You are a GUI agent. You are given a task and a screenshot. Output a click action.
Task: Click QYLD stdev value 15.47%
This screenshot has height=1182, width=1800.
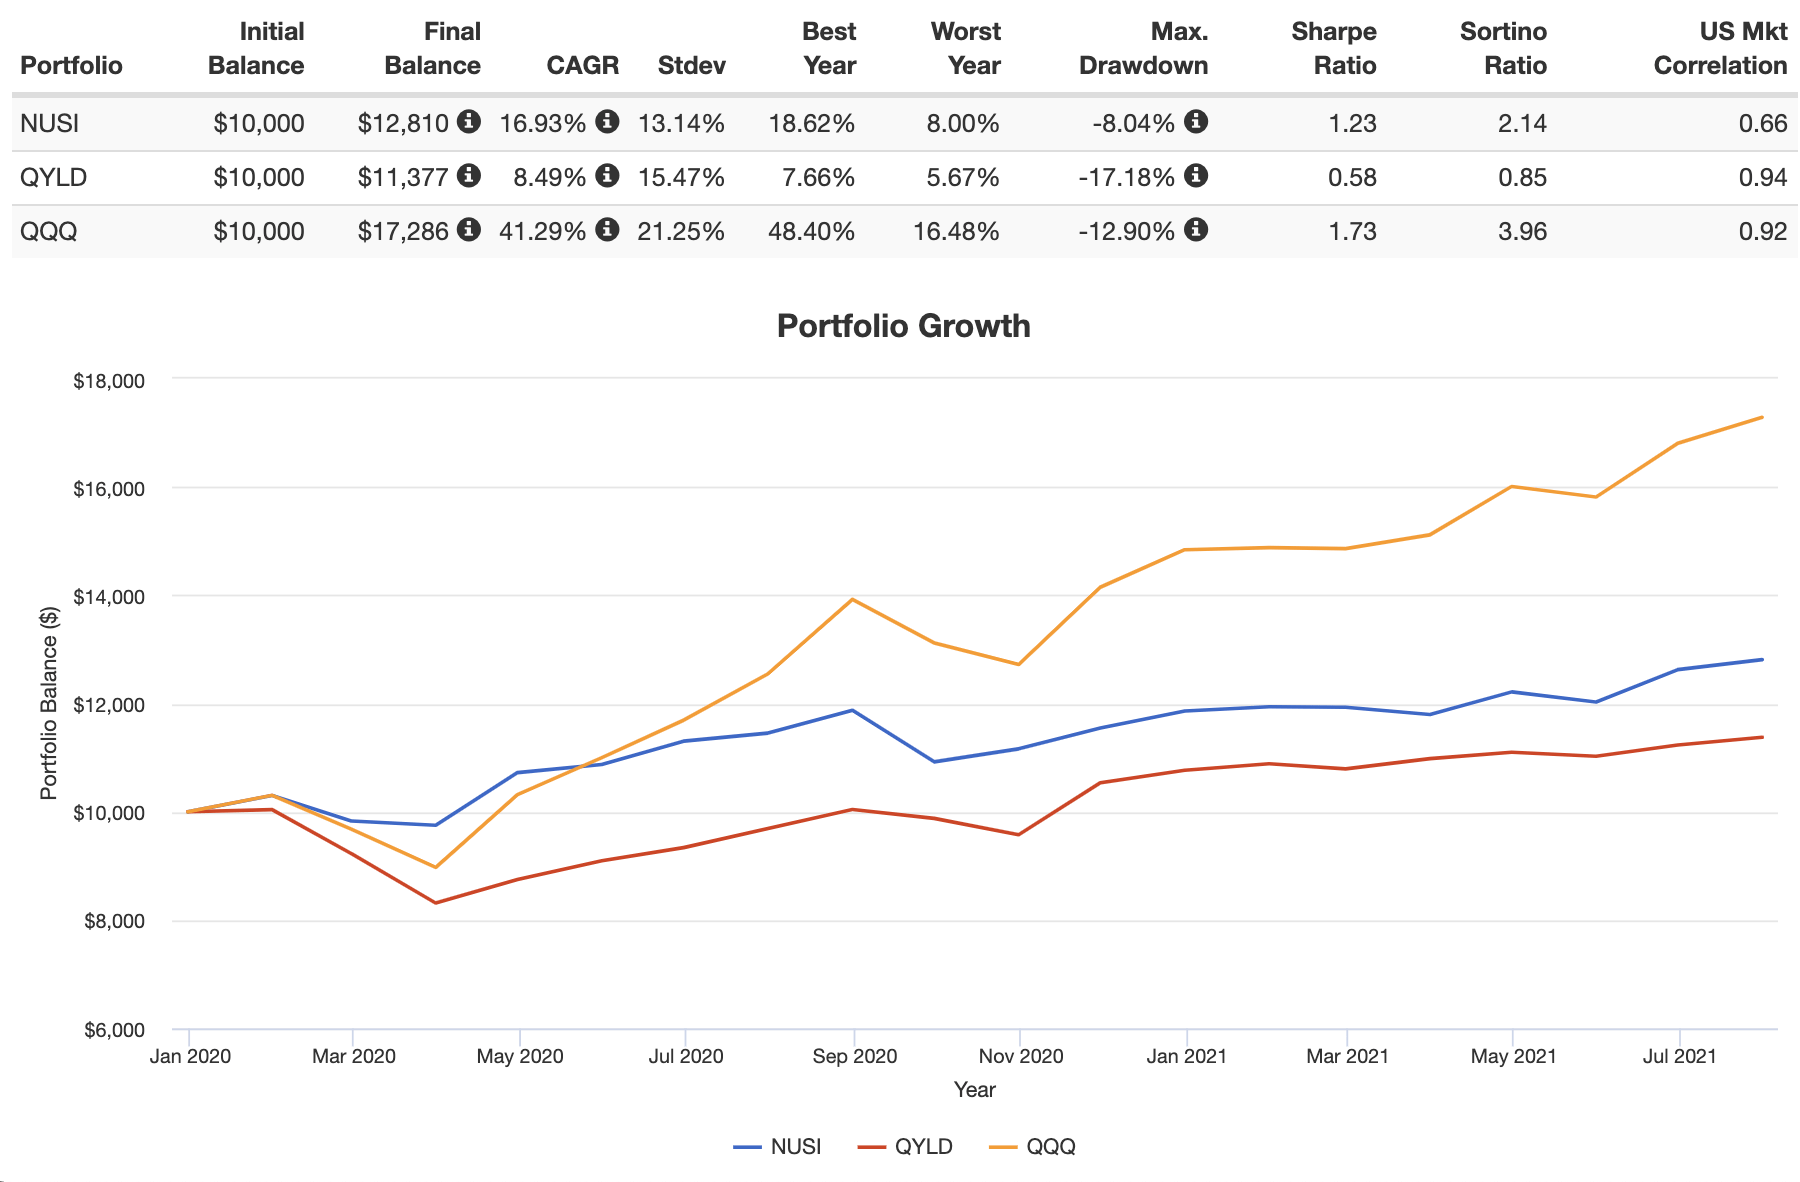click(x=681, y=178)
